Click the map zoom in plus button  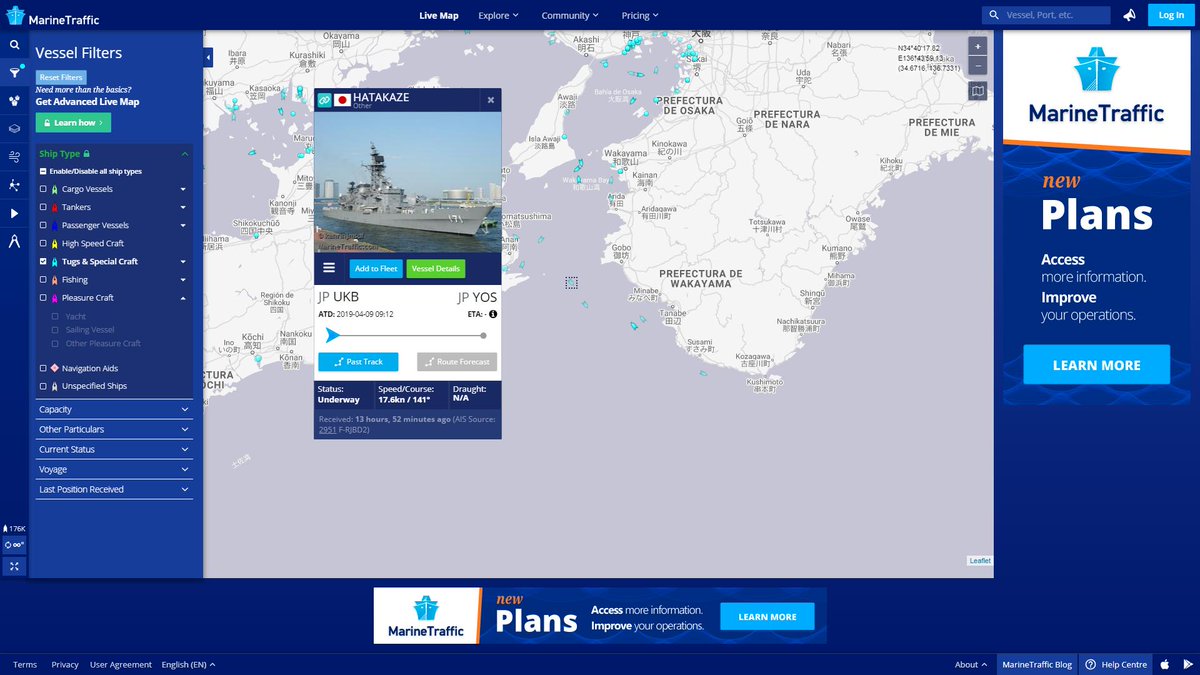978,47
